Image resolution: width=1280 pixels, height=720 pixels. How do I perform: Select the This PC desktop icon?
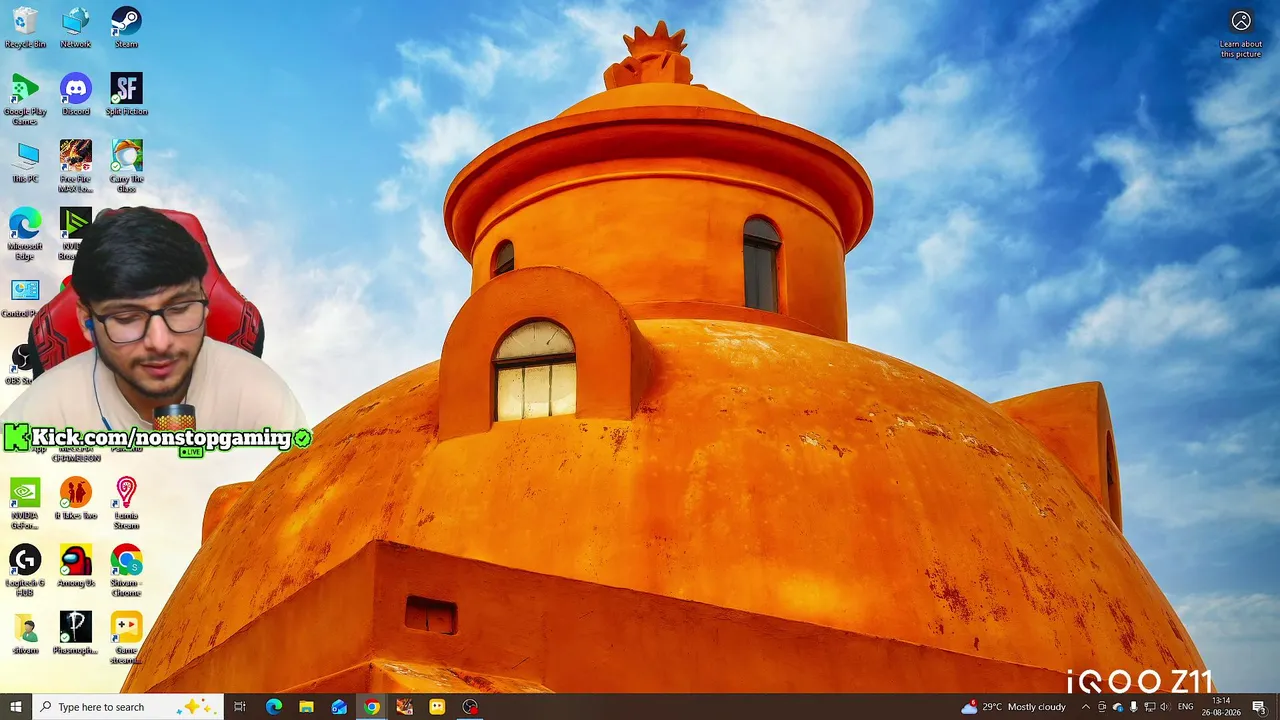[x=25, y=161]
